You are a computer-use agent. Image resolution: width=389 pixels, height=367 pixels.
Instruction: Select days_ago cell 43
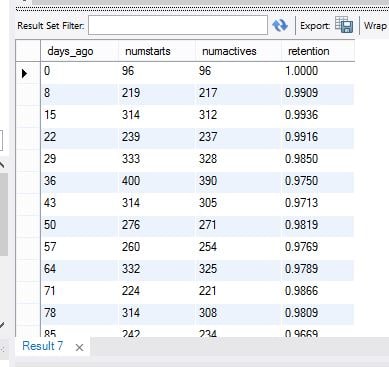[x=79, y=203]
